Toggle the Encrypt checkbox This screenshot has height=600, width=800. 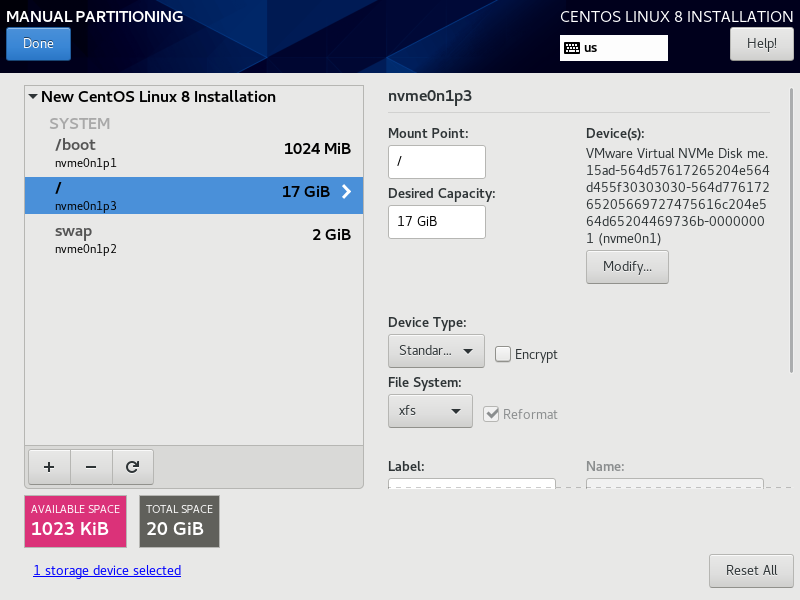[x=503, y=354]
